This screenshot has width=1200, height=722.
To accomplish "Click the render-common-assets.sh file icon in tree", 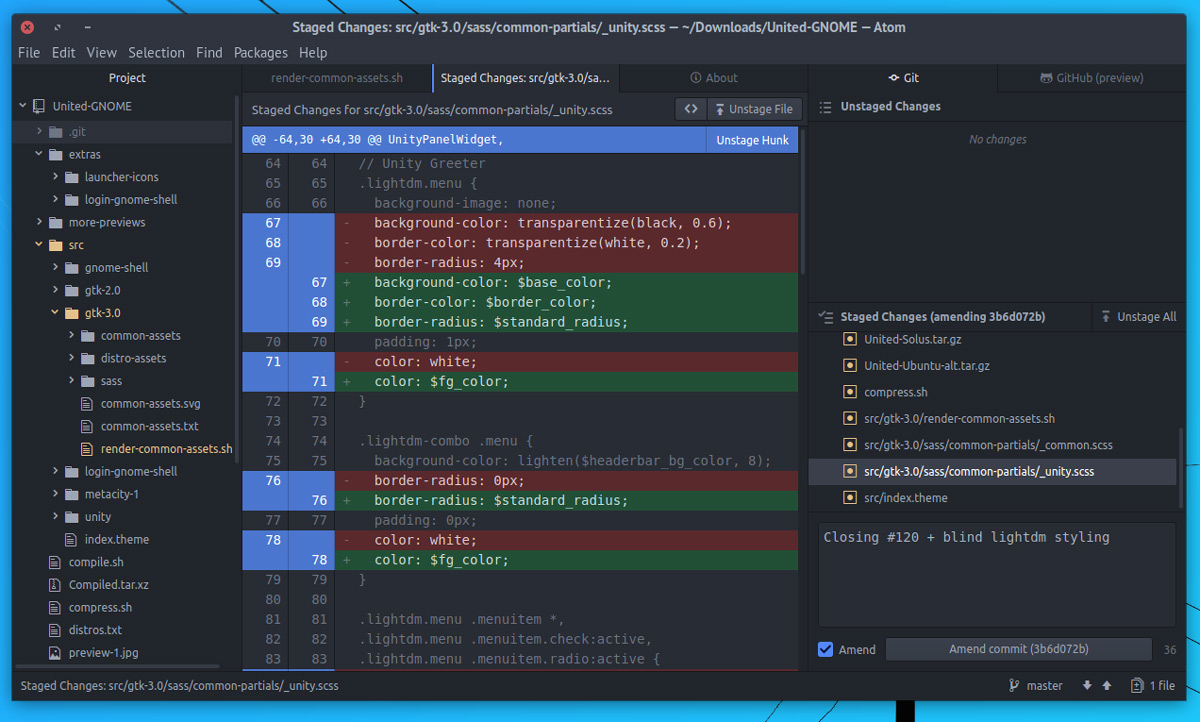I will (x=87, y=449).
